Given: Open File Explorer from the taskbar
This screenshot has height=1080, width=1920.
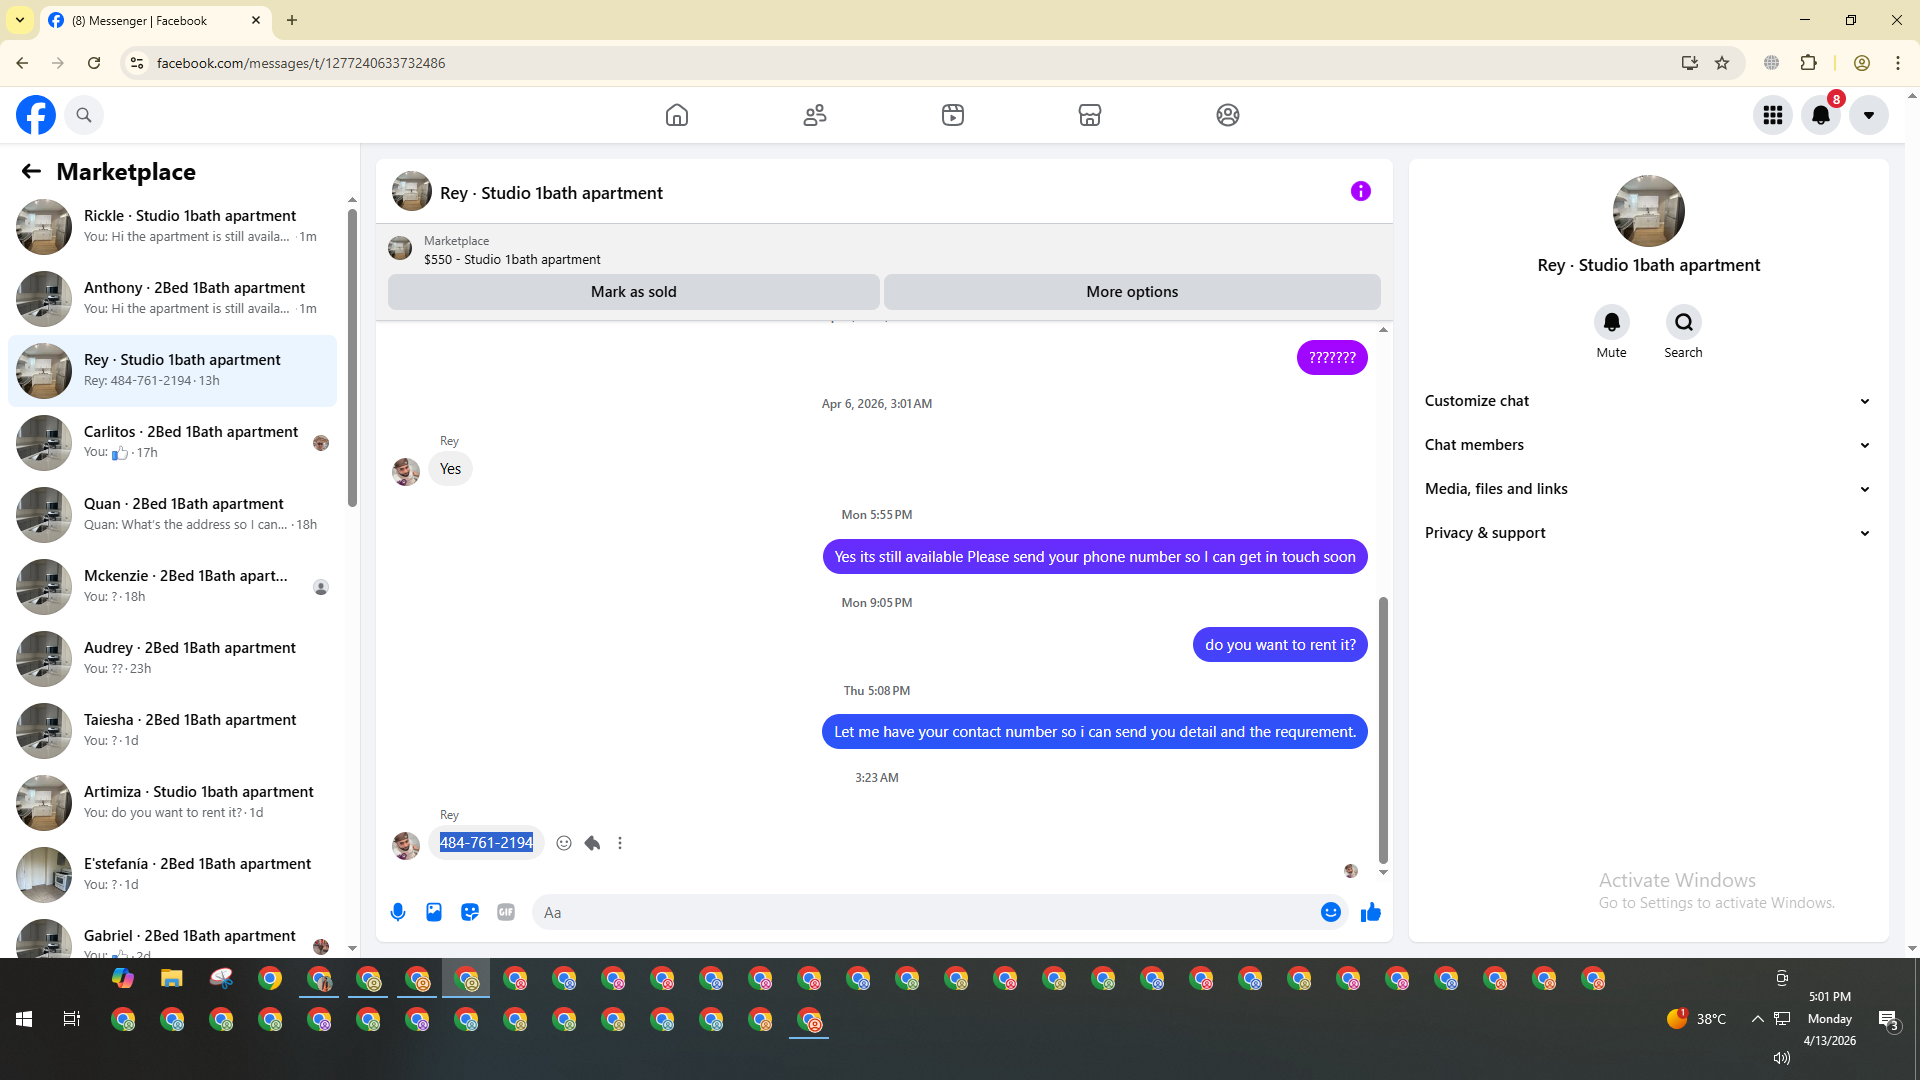Looking at the screenshot, I should coord(172,979).
